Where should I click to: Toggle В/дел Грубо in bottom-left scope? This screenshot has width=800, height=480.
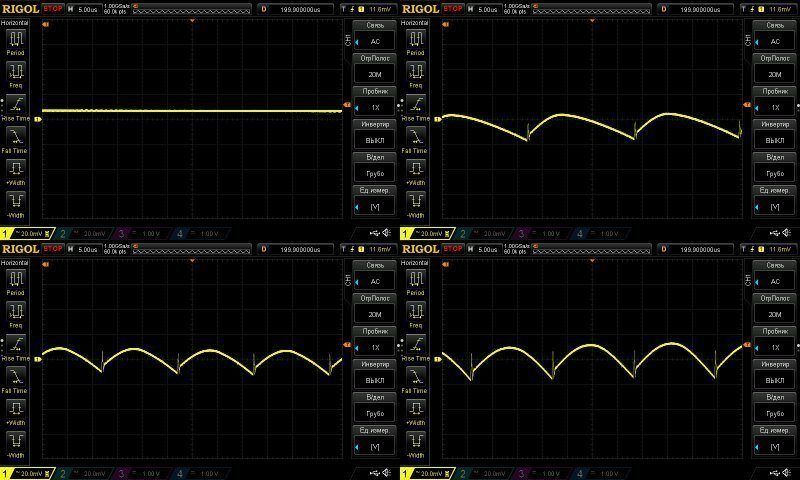375,408
